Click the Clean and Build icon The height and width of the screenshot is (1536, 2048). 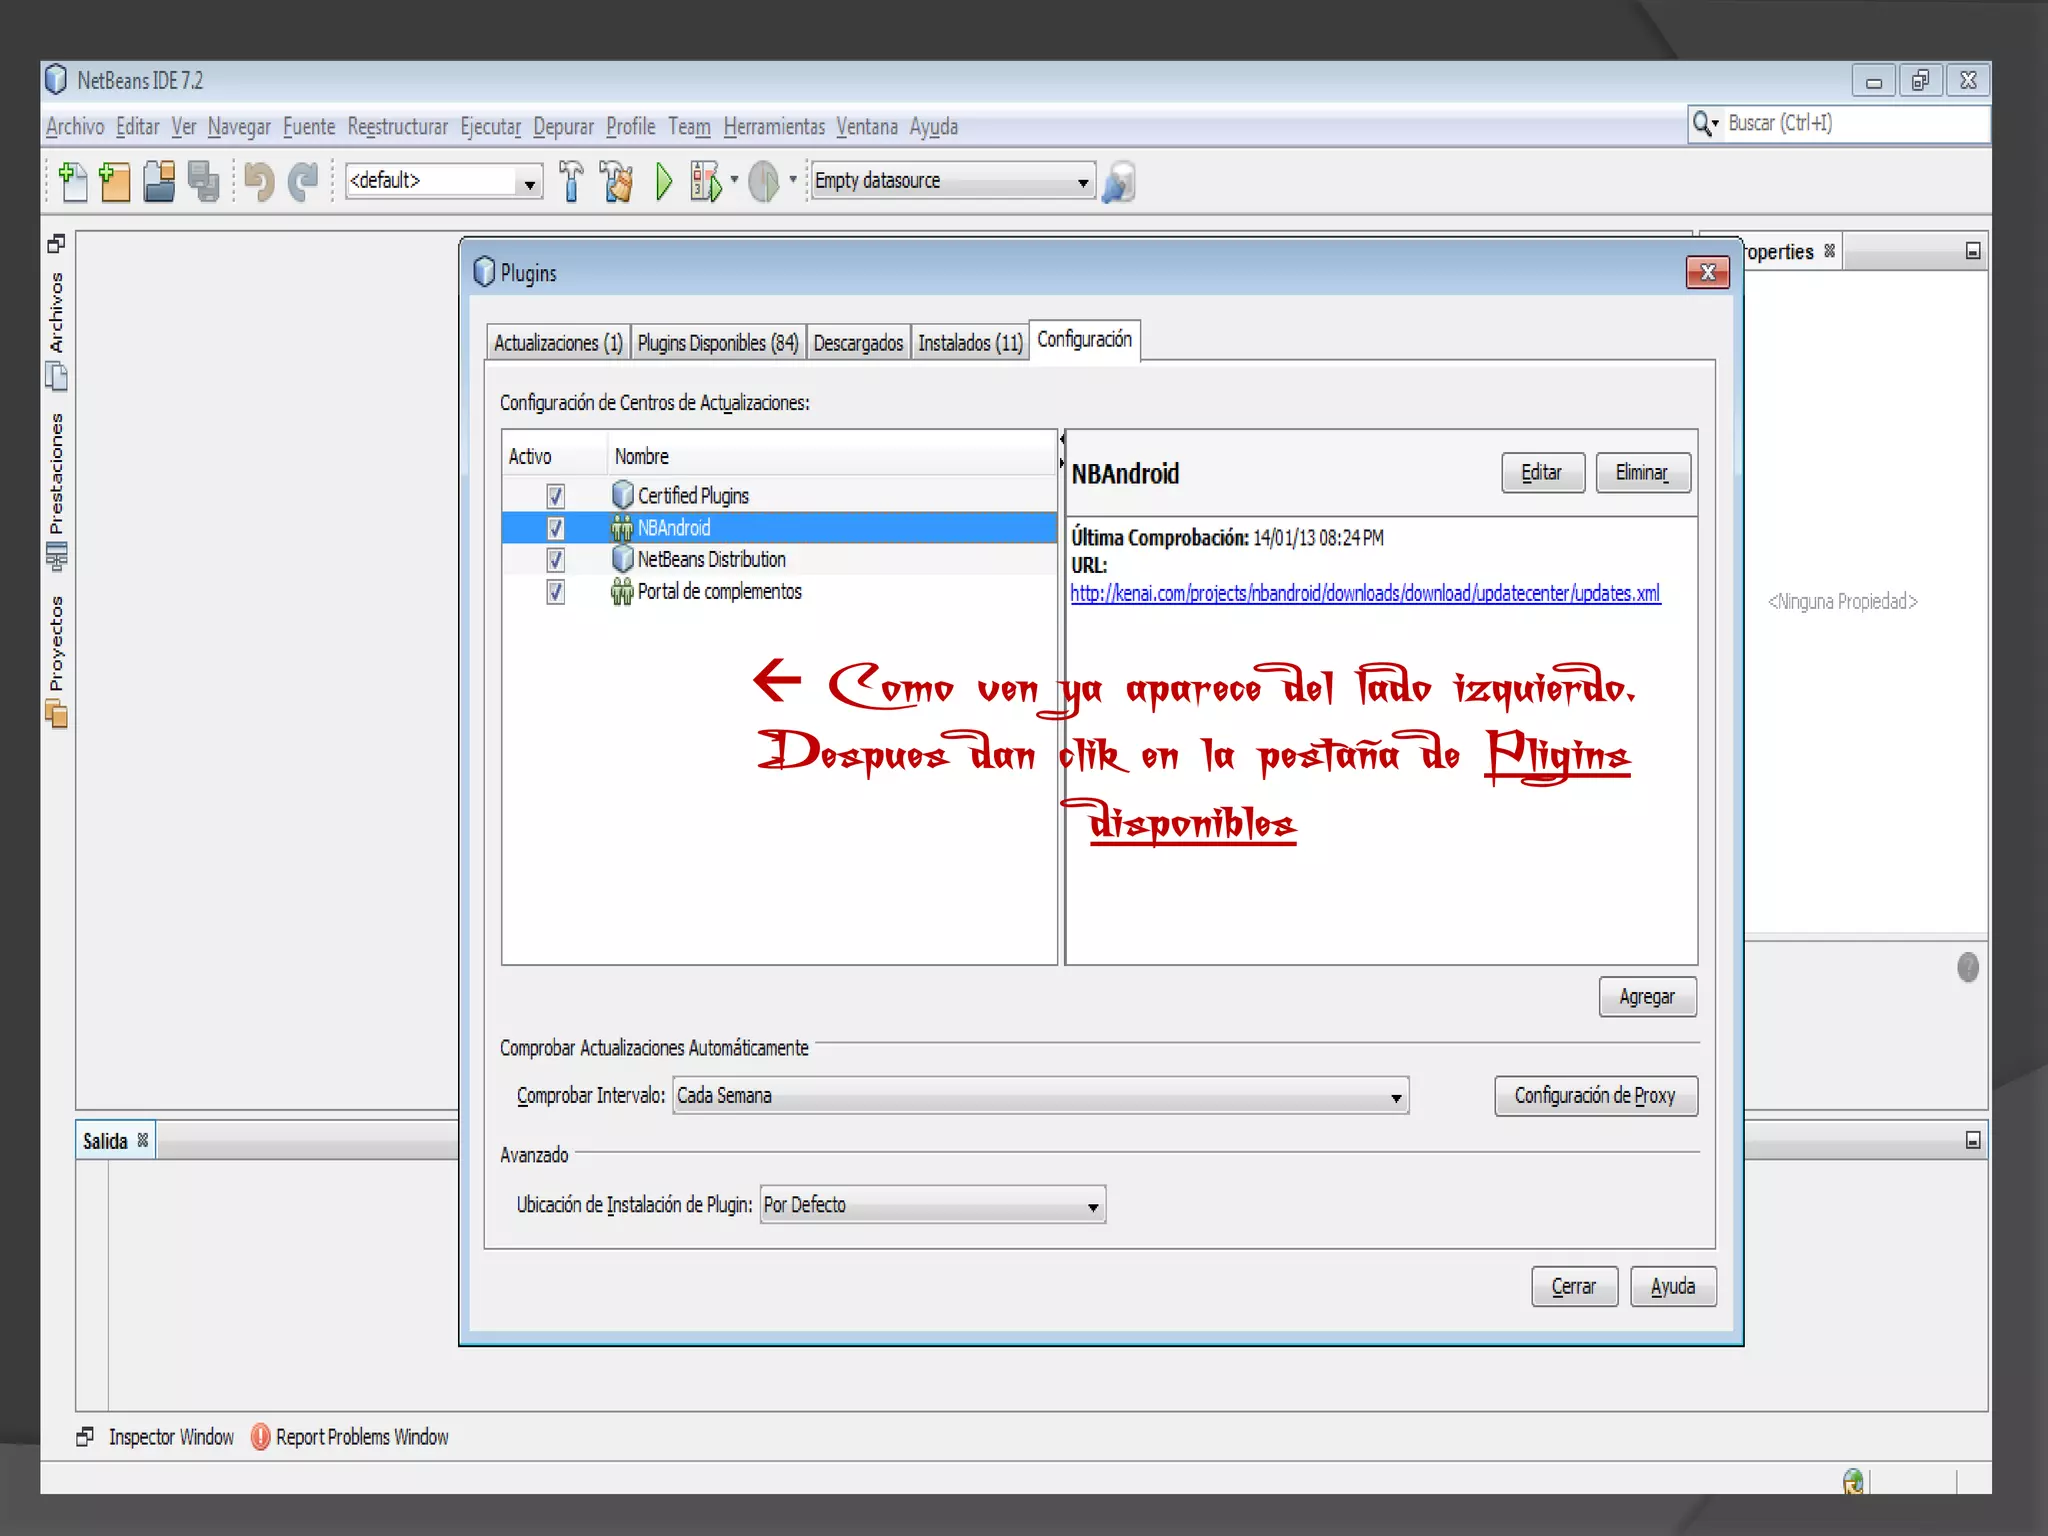(617, 182)
